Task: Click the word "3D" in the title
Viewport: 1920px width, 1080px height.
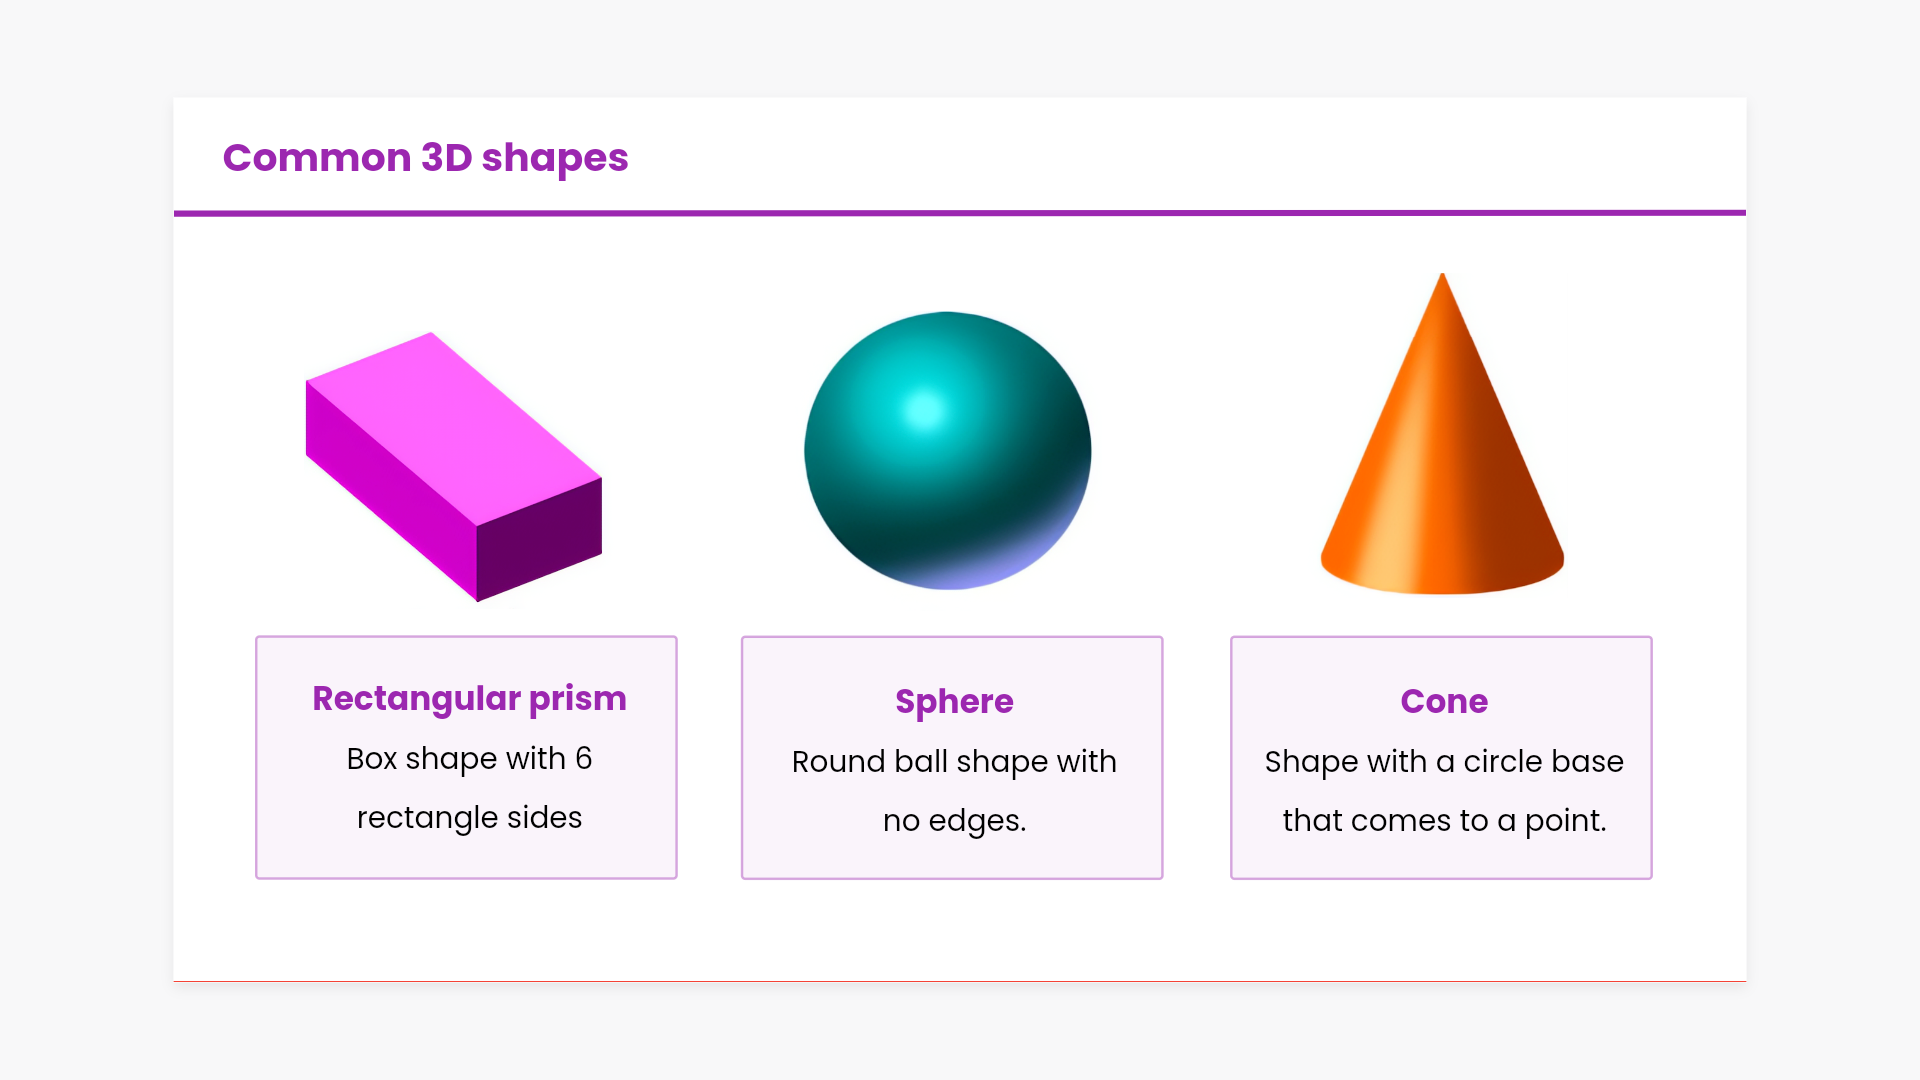Action: [446, 158]
